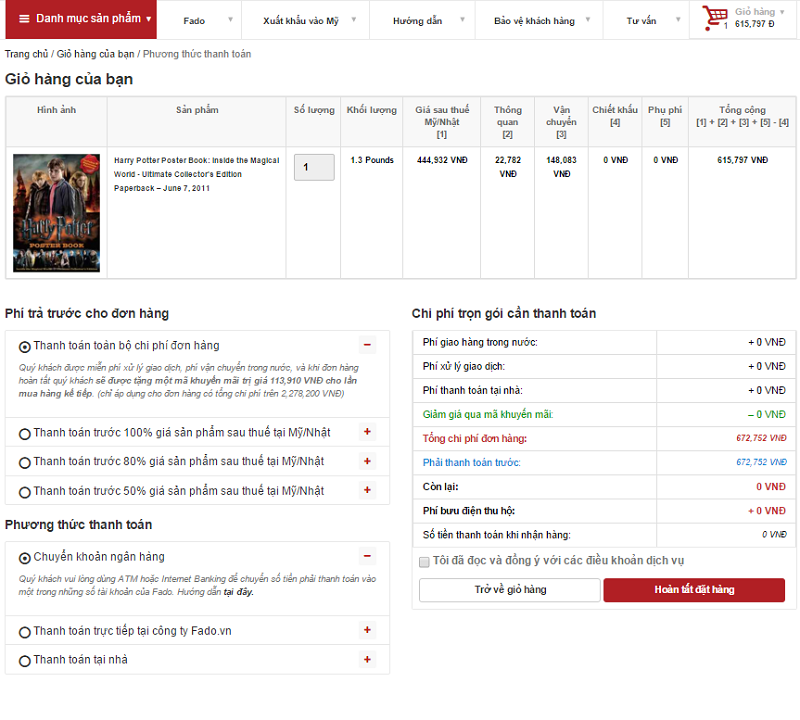This screenshot has height=720, width=800.
Task: Collapse the 'Chuyển khoản ngân hàng' minus icon
Action: point(367,556)
